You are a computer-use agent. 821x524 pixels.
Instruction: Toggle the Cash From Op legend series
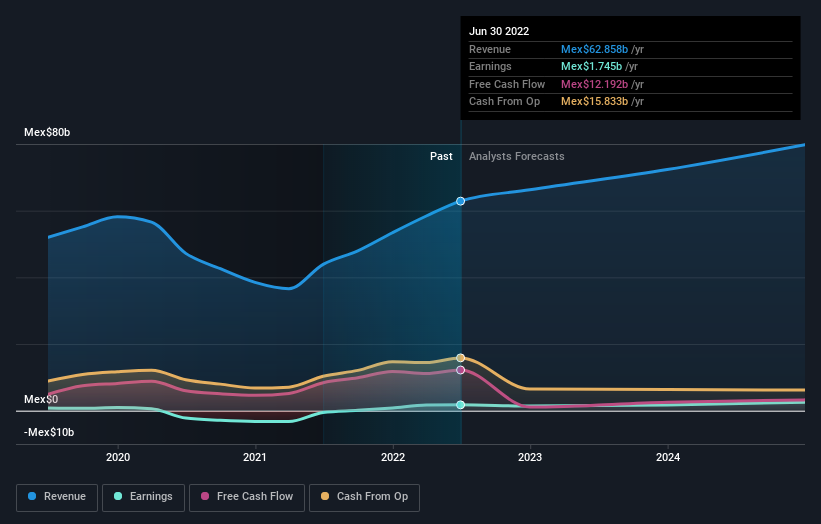tap(364, 497)
